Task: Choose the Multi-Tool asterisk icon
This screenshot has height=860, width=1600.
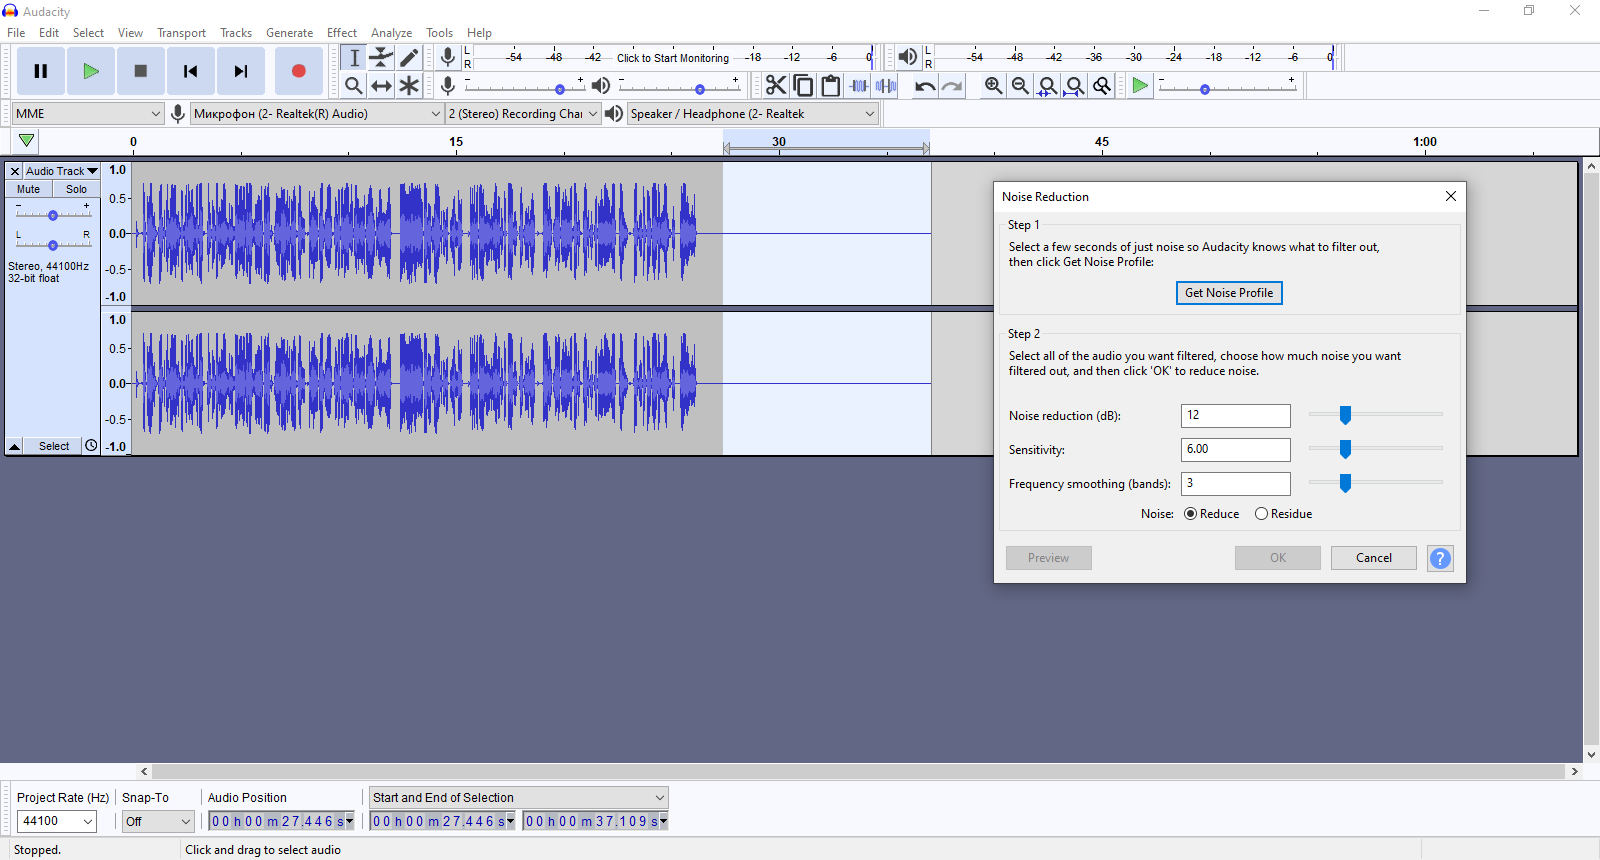Action: pos(409,86)
